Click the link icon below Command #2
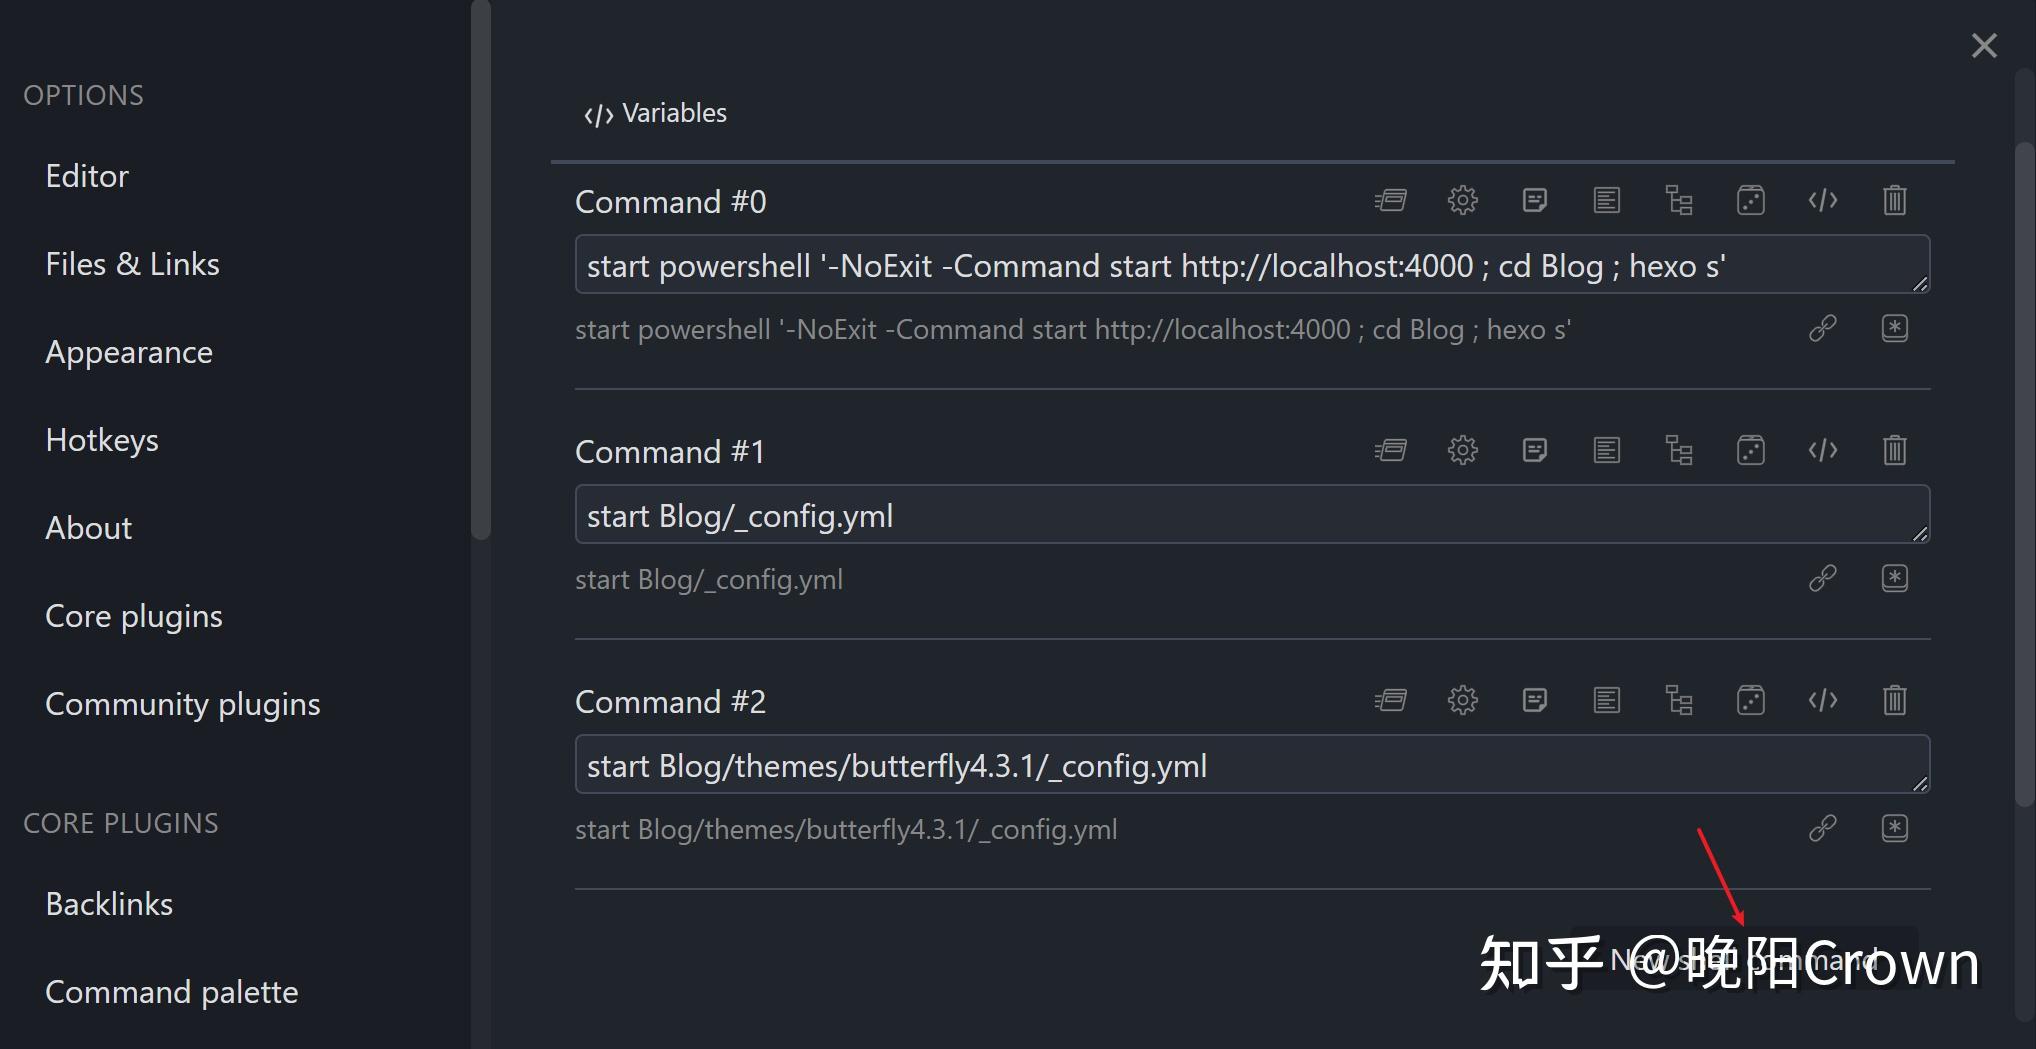 tap(1822, 828)
